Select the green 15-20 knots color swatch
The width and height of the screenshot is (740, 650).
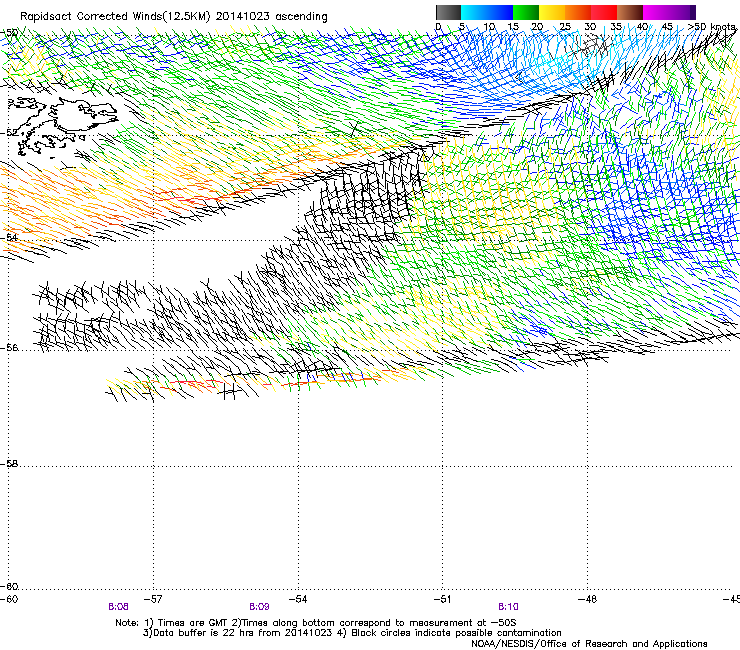pos(526,12)
